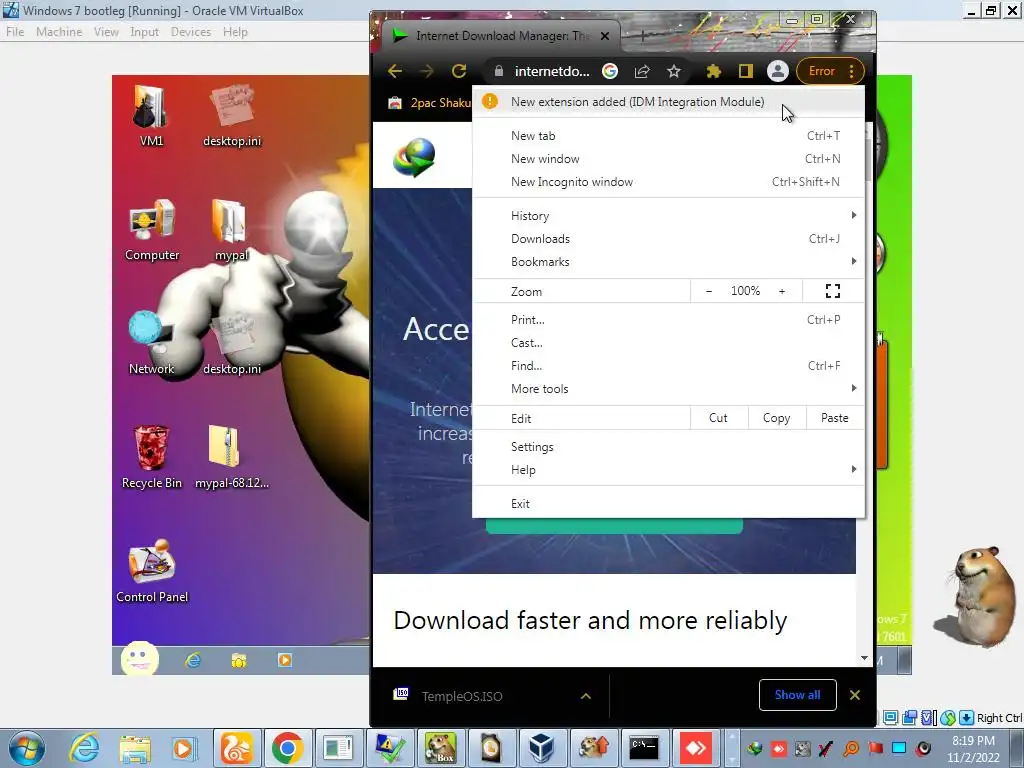Screen dimensions: 1024x768
Task: Select mypal folder on guest desktop
Action: pos(231,231)
